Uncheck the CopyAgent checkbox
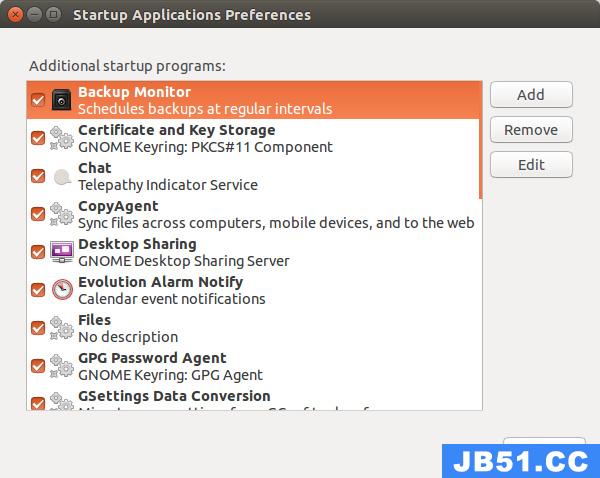This screenshot has width=600, height=478. click(x=38, y=214)
